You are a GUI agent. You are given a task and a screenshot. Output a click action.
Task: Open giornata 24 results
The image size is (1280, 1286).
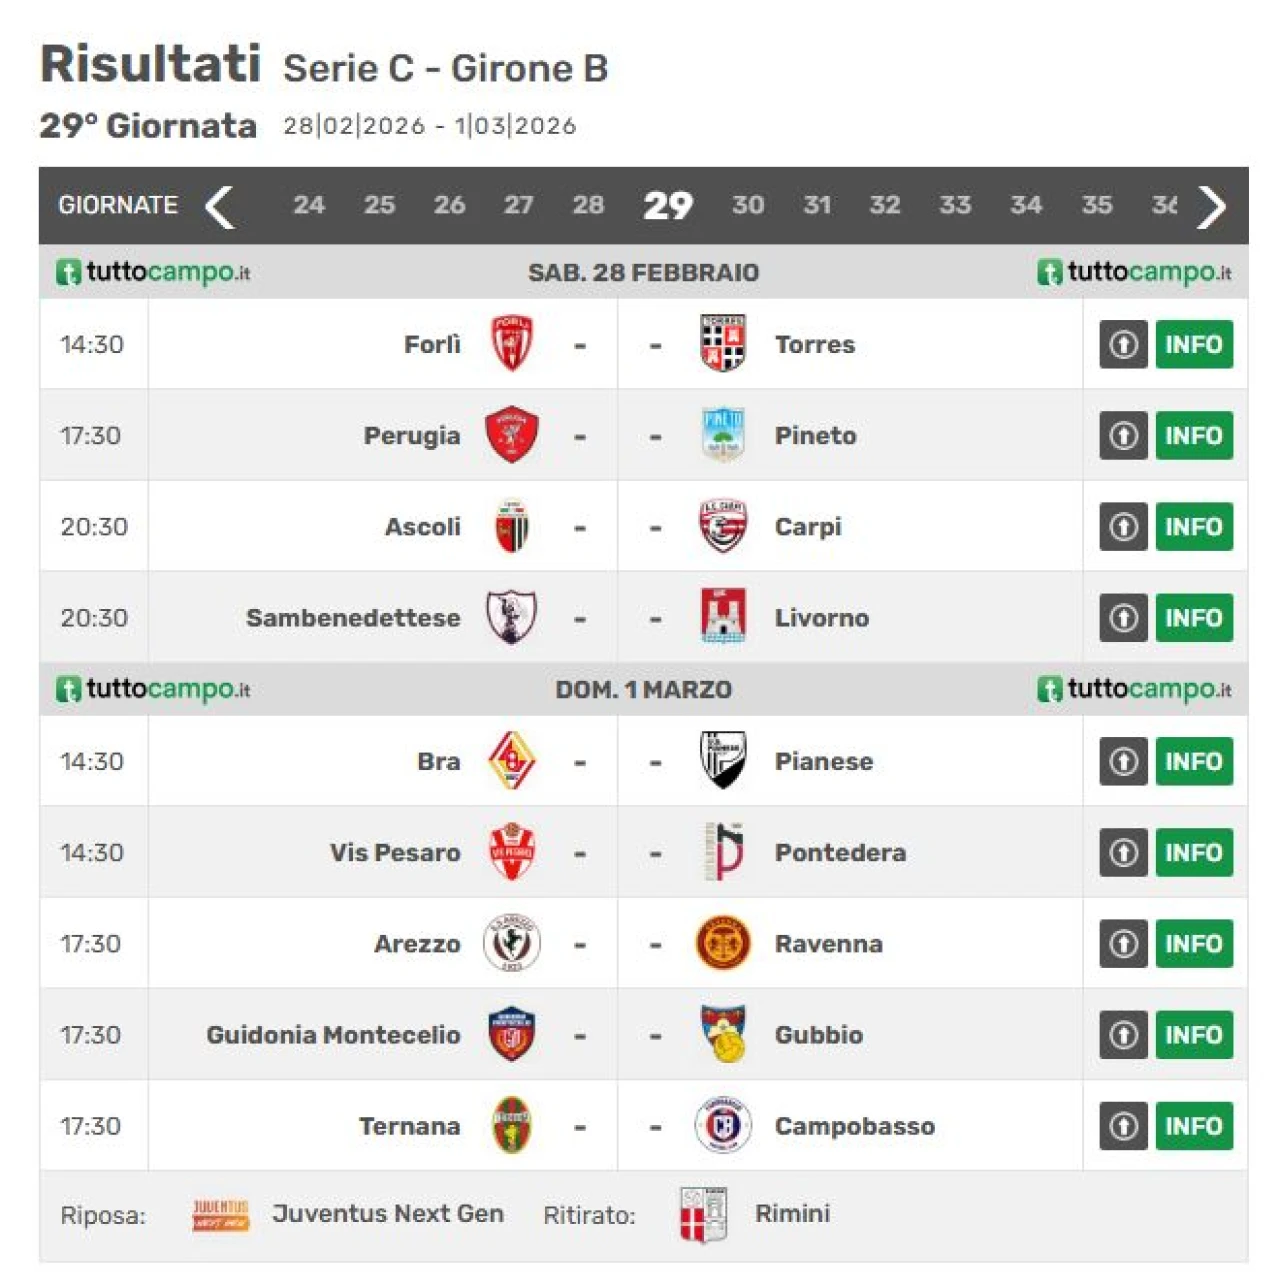point(308,205)
